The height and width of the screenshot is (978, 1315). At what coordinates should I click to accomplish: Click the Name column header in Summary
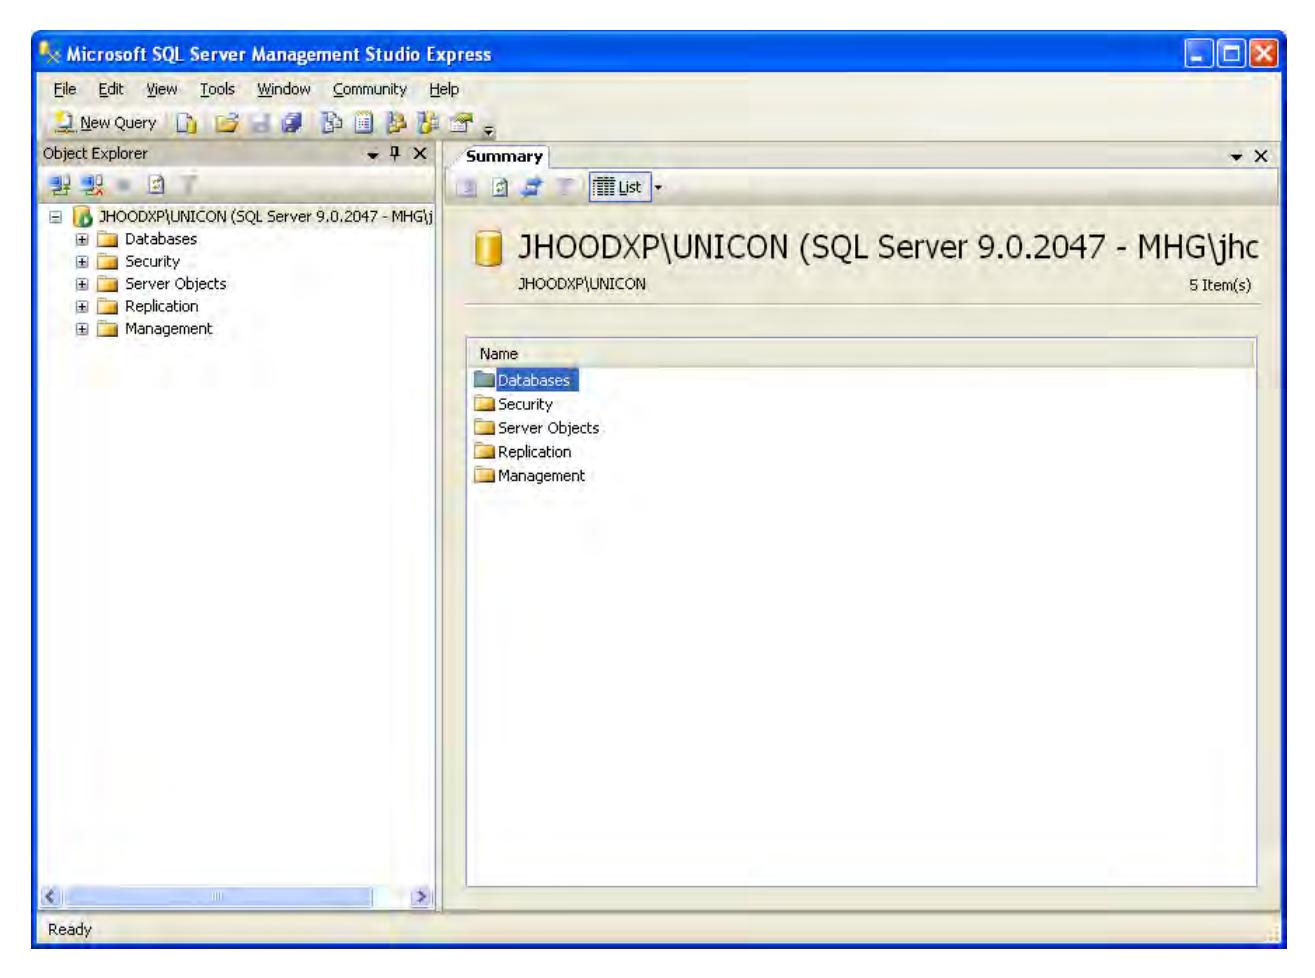(x=860, y=354)
